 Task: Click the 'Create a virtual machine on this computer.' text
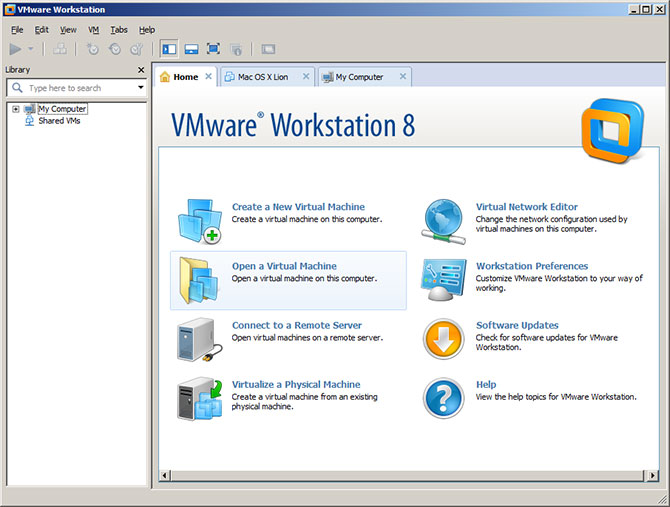(307, 220)
